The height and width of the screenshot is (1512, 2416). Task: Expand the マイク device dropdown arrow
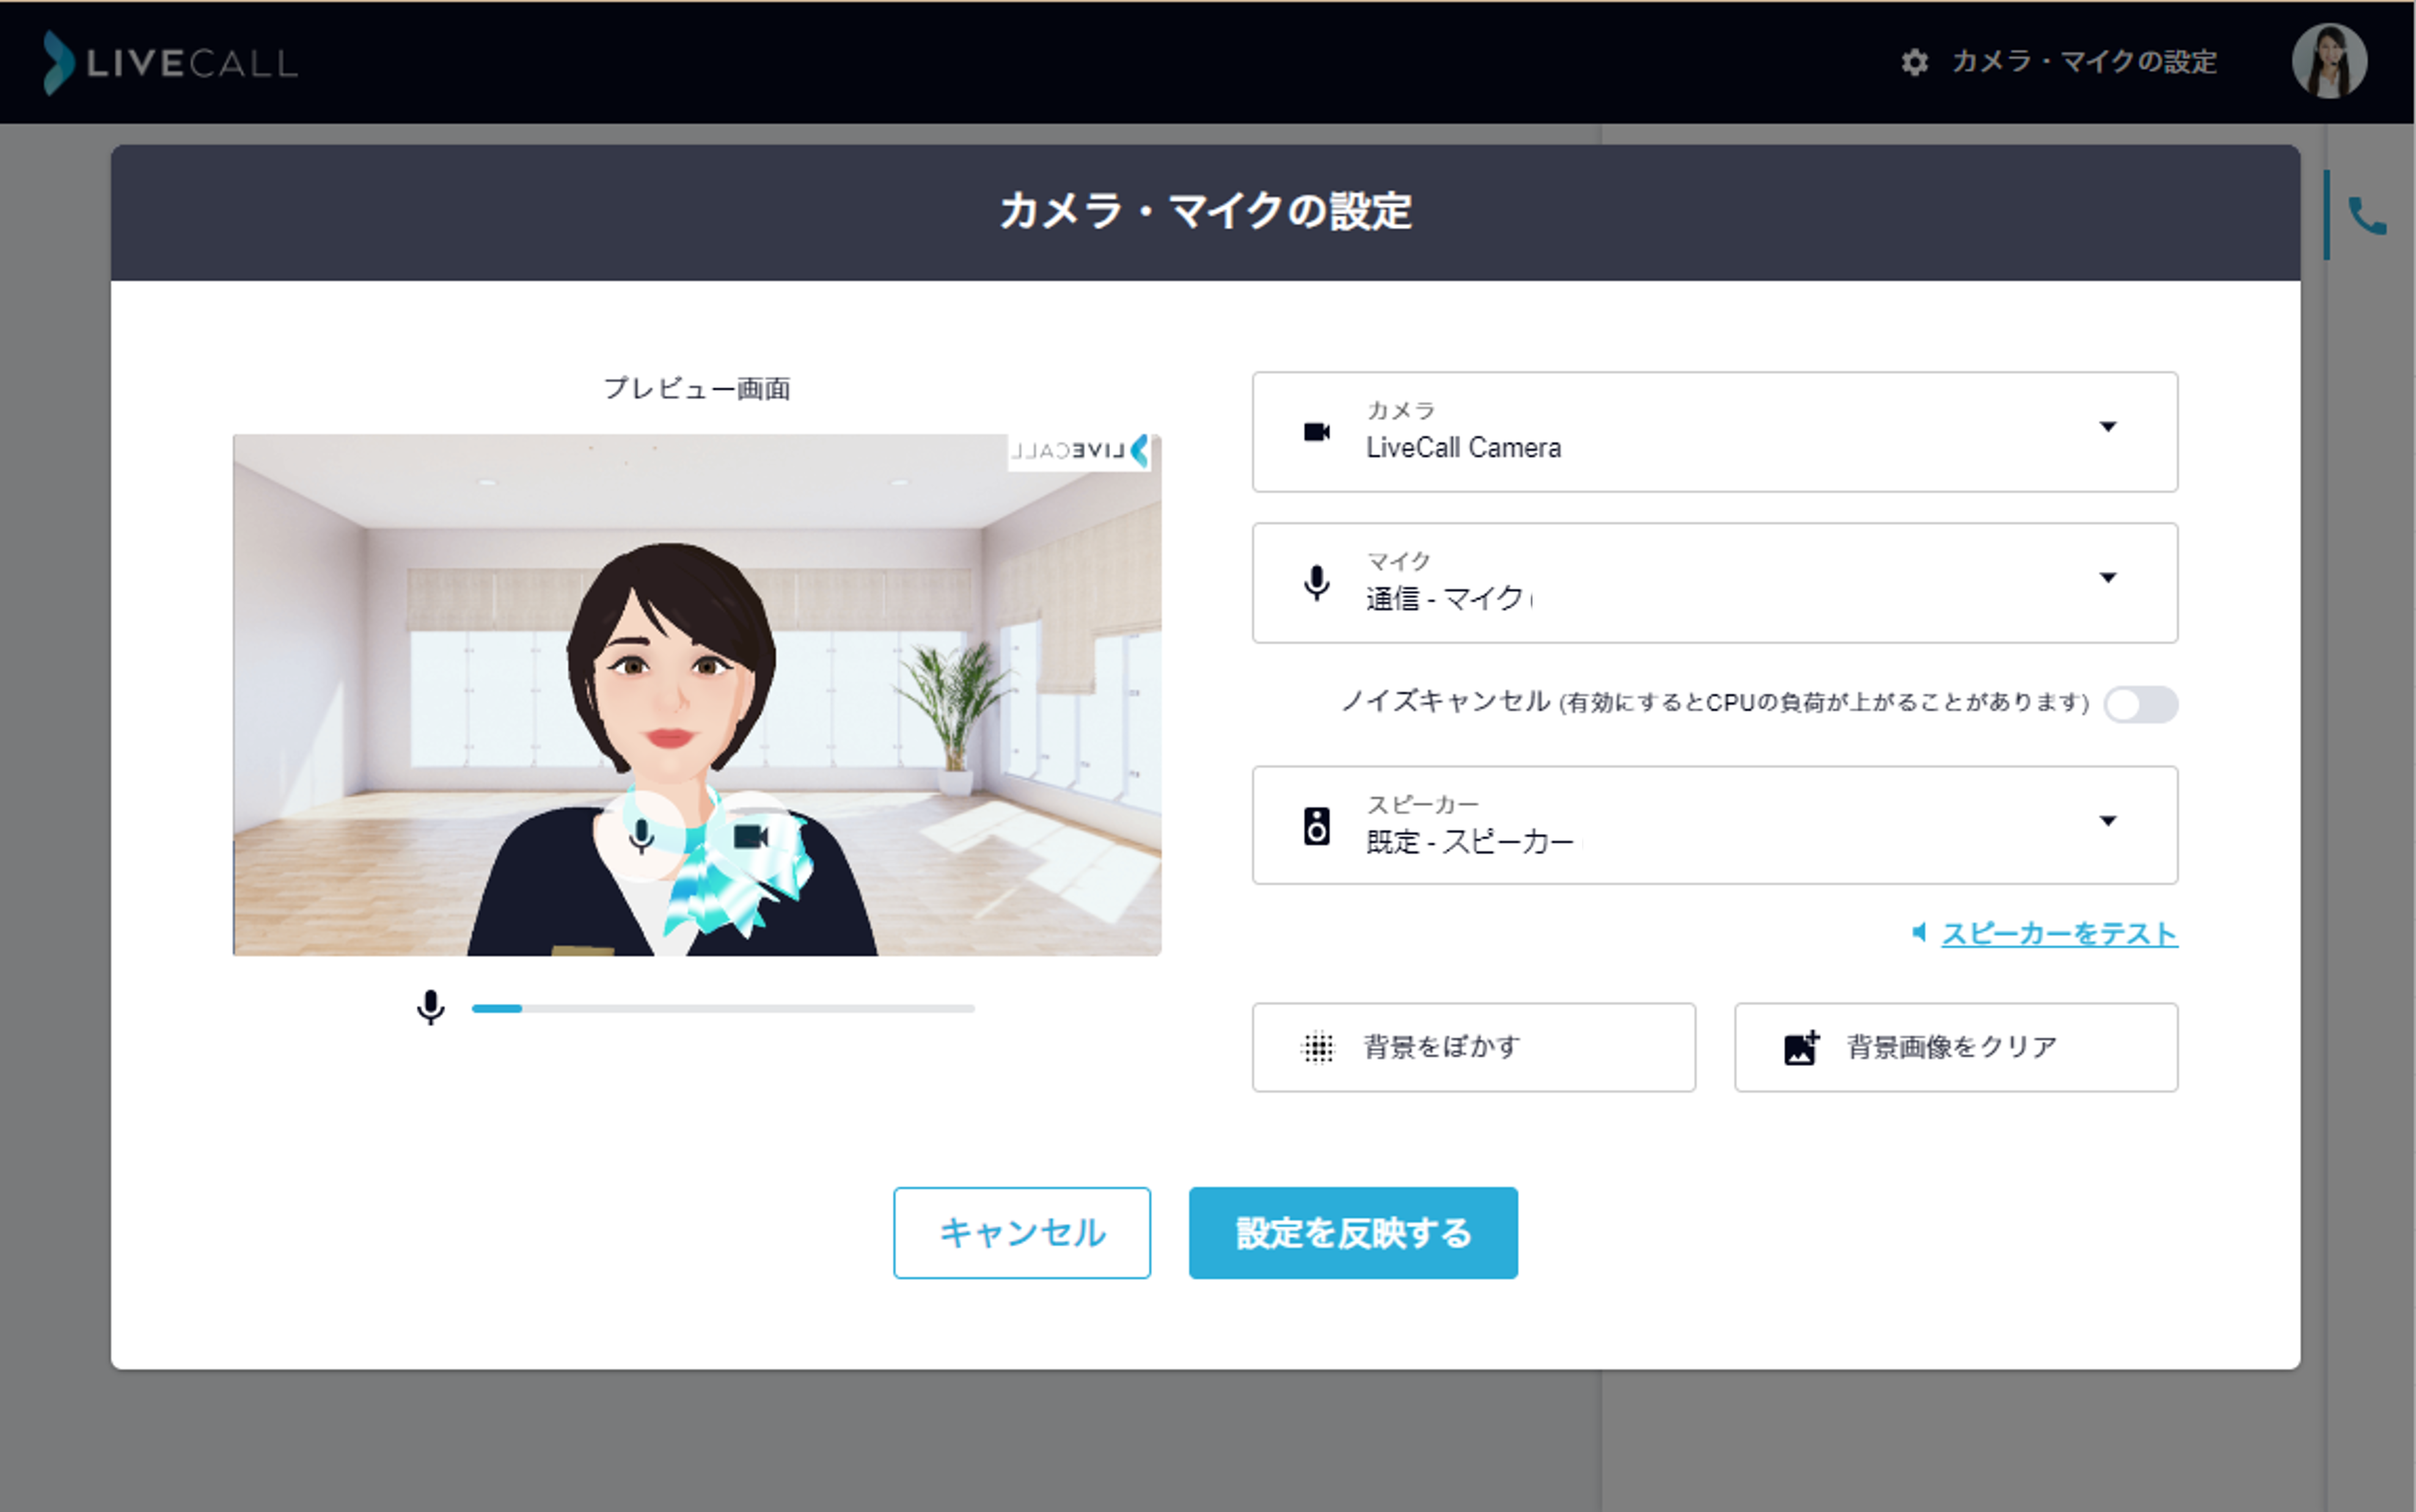coord(2107,577)
